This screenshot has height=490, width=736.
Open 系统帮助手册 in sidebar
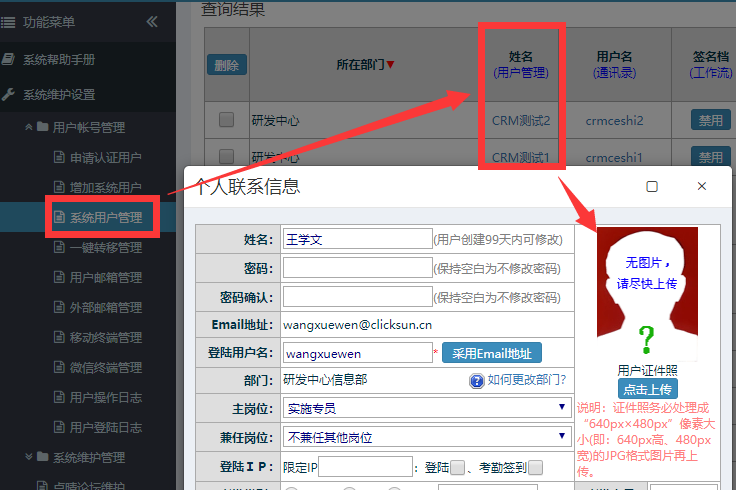point(59,59)
